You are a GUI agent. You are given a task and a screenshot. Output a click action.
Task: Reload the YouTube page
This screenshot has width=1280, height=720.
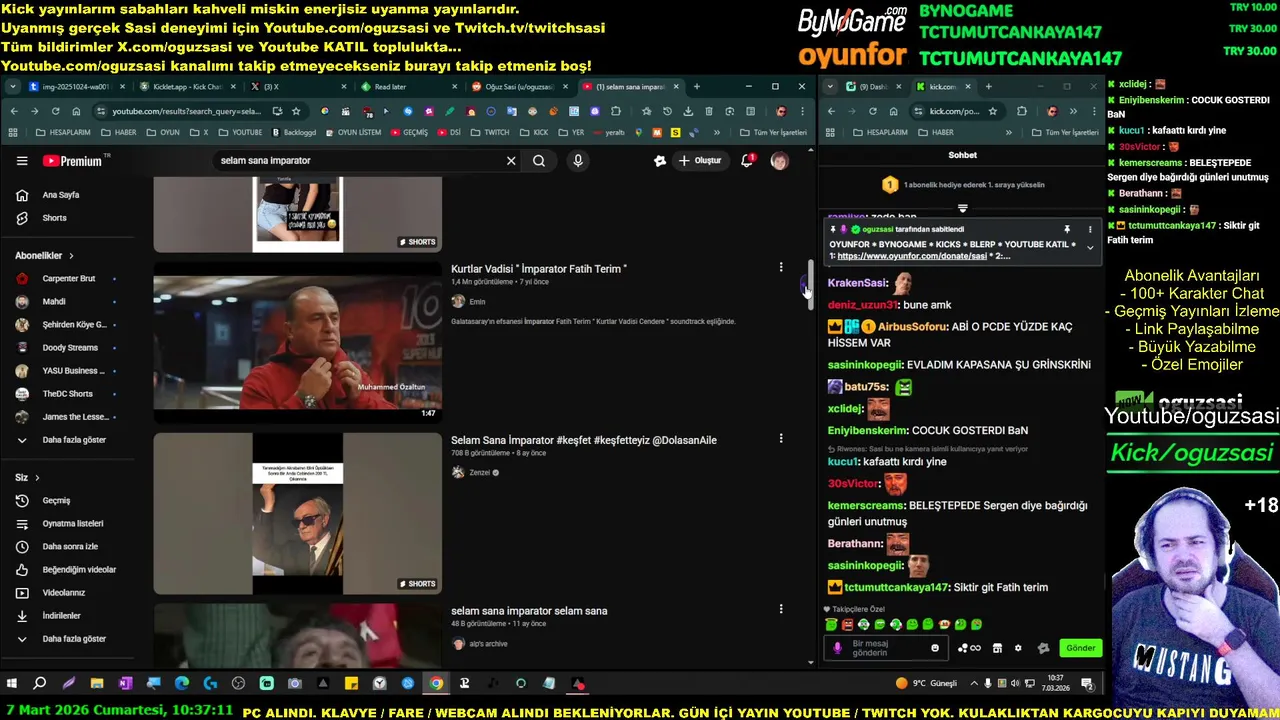tap(55, 111)
